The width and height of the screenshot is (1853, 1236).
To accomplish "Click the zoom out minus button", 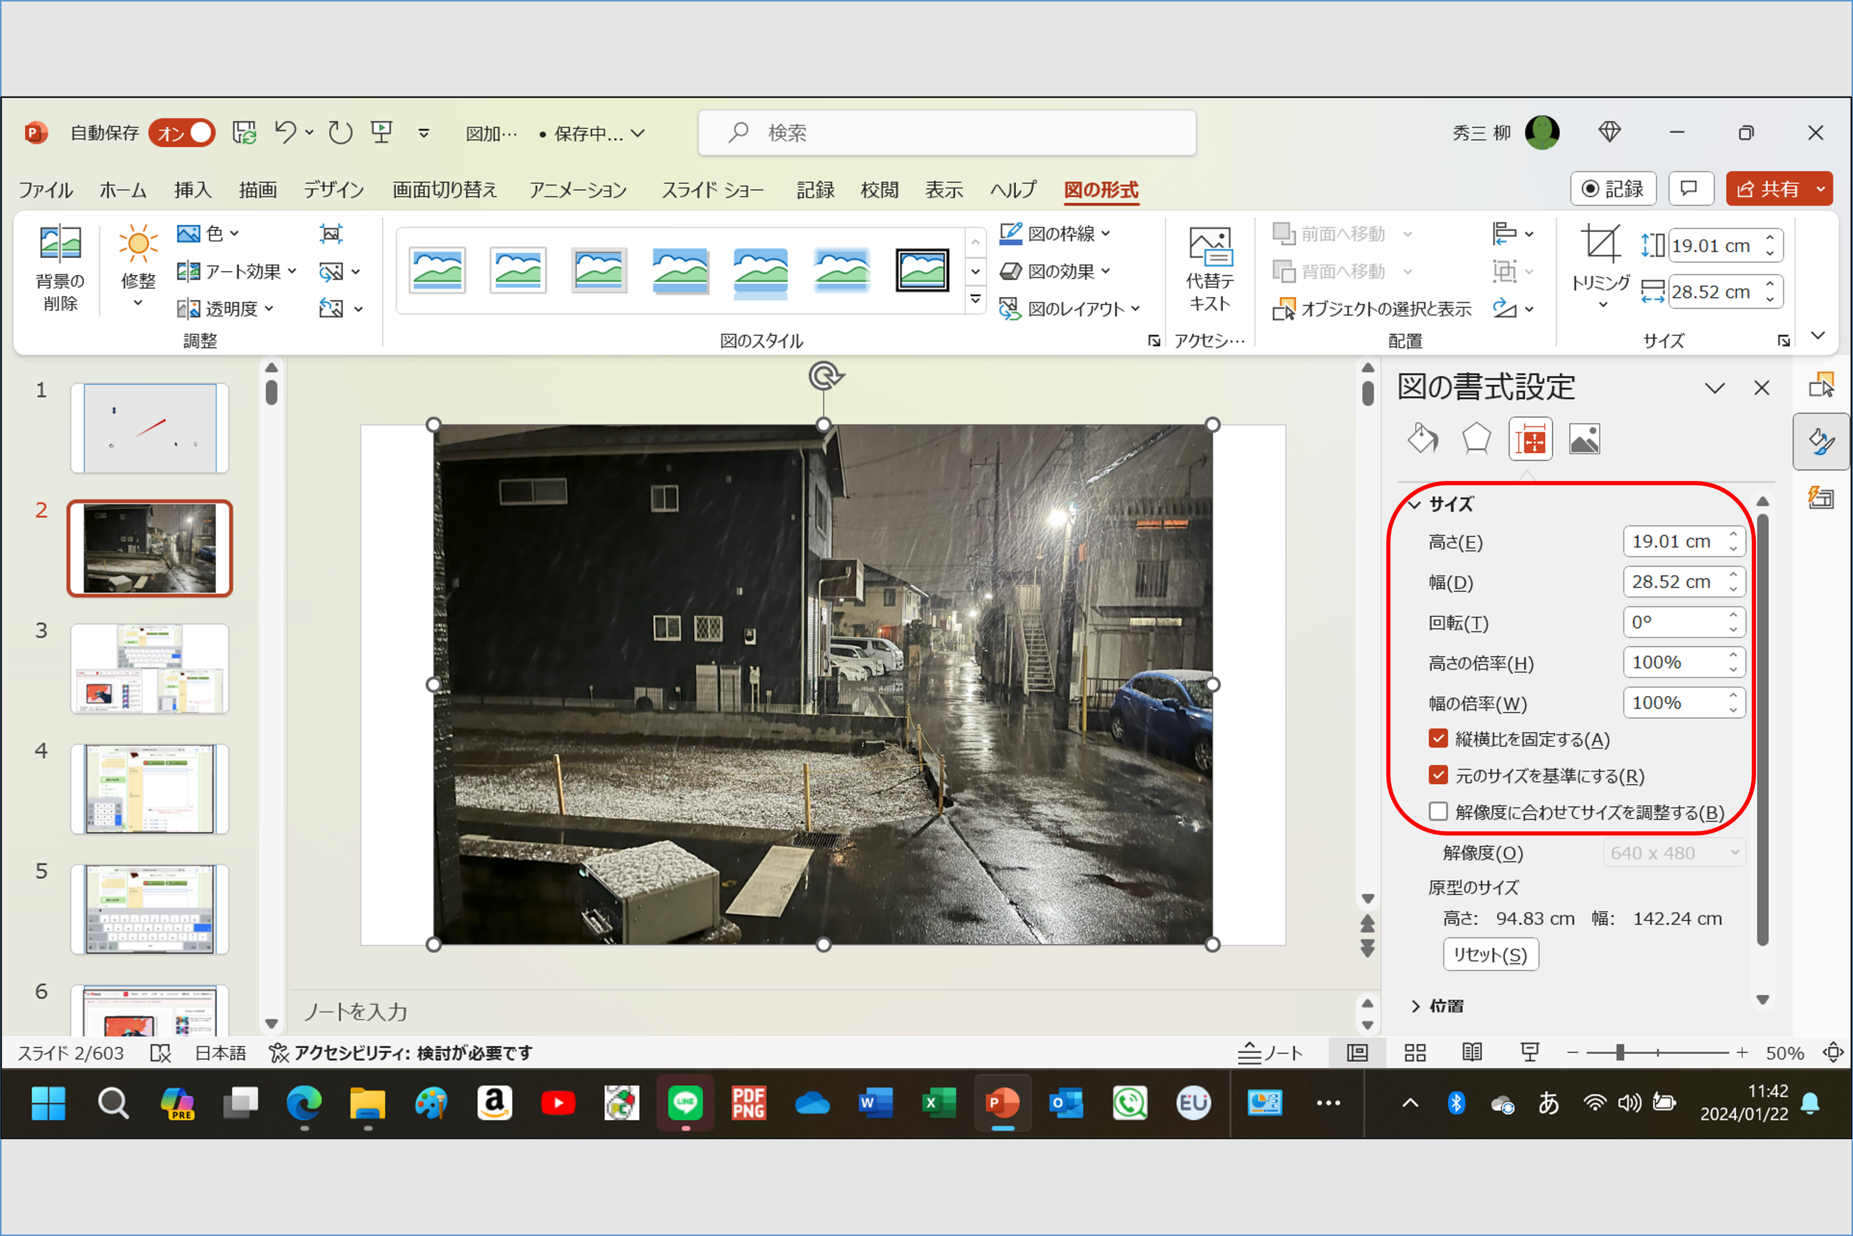I will [x=1572, y=1052].
